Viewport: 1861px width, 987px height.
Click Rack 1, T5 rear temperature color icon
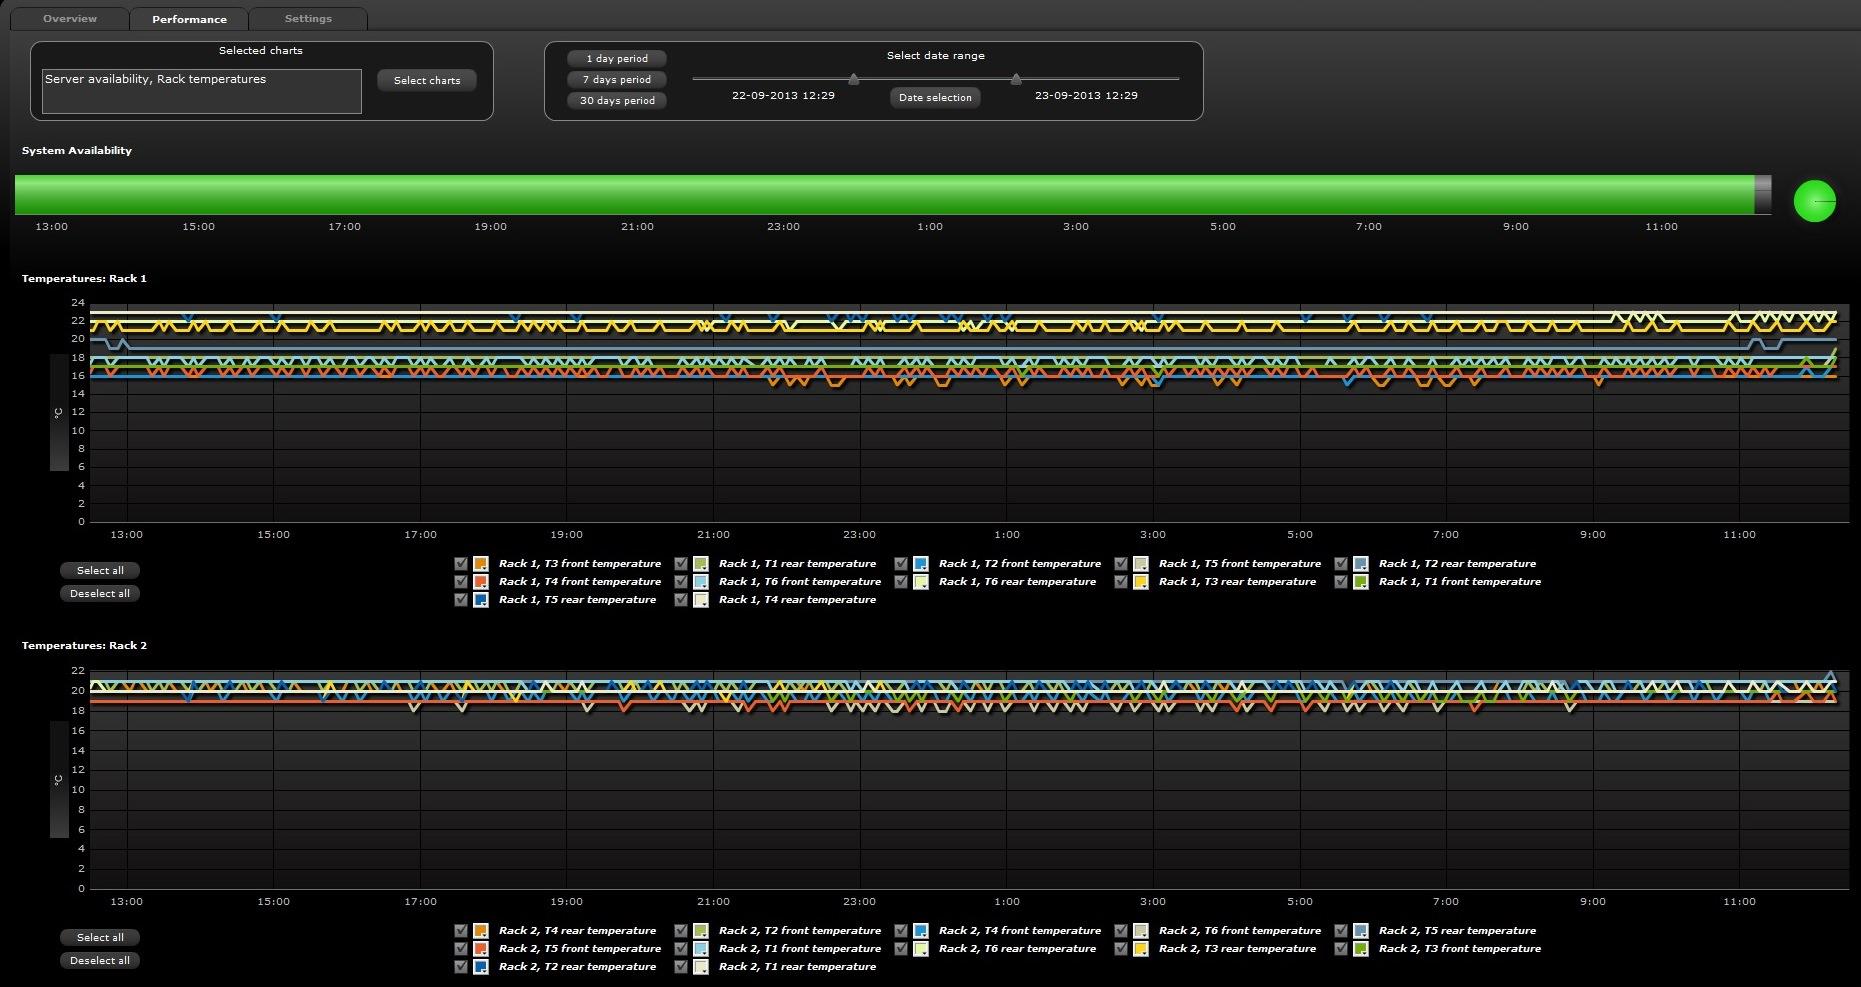pos(481,600)
